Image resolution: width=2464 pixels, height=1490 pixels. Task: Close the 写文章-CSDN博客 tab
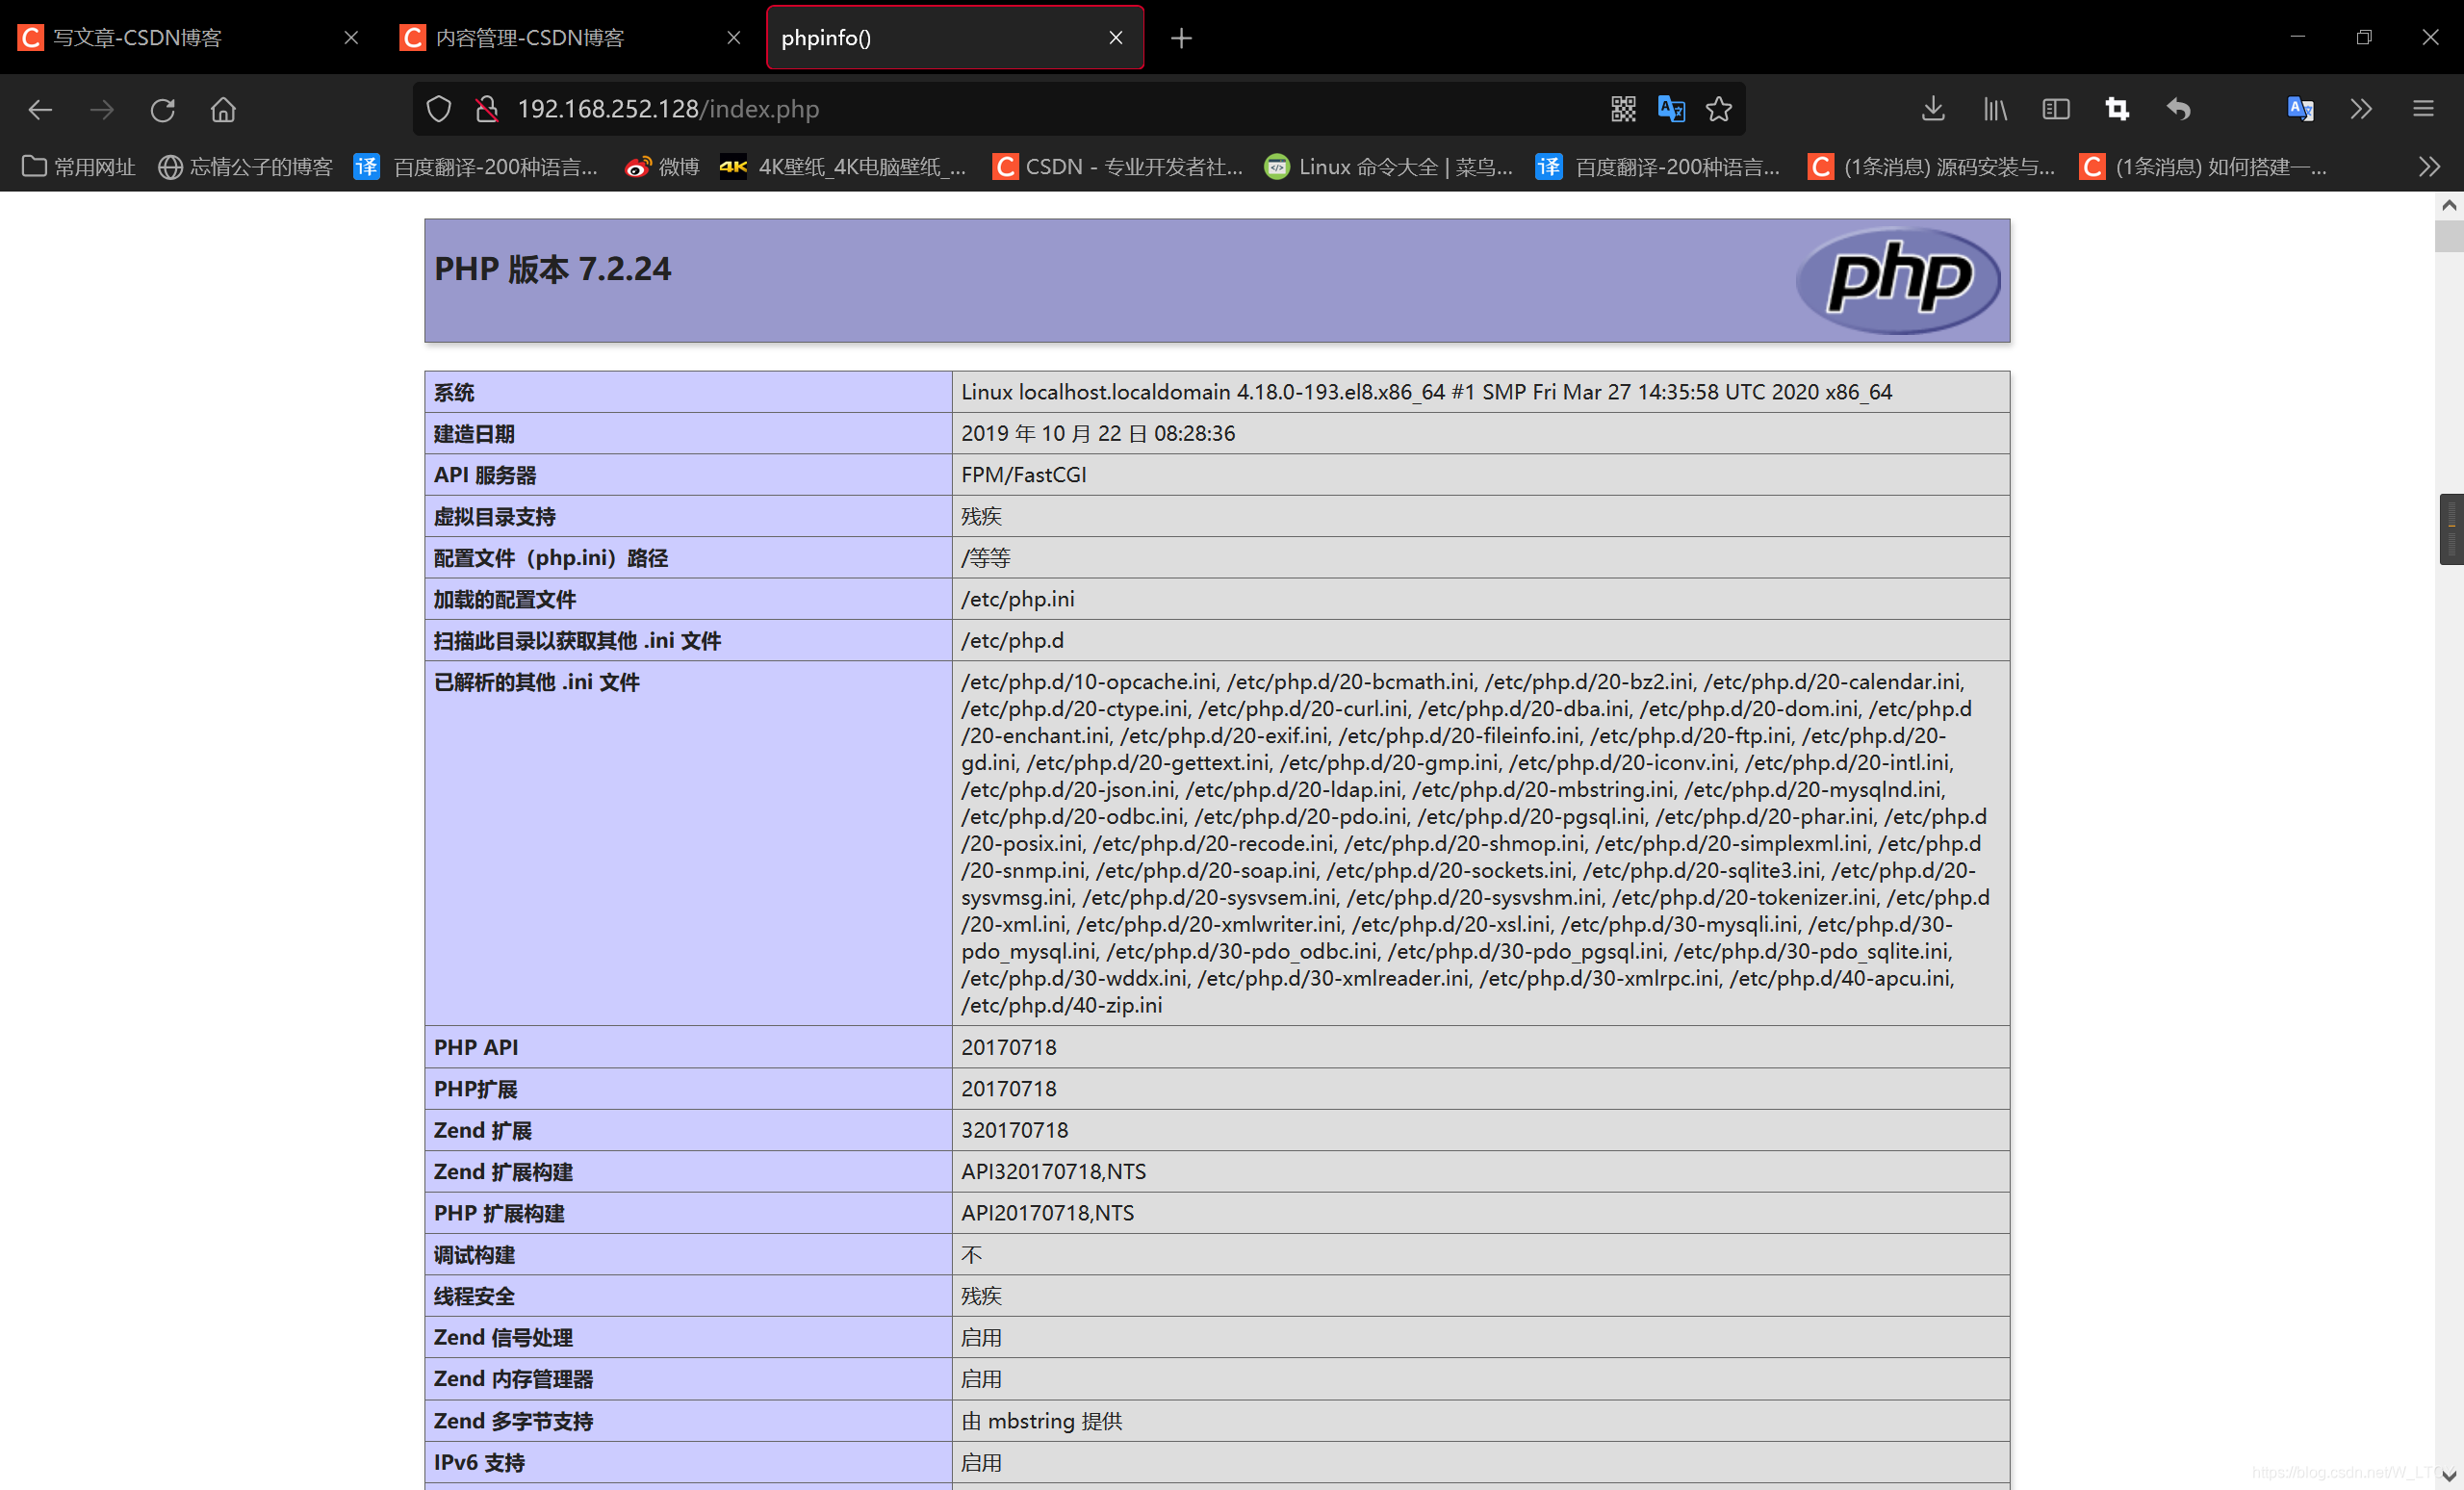click(x=351, y=38)
